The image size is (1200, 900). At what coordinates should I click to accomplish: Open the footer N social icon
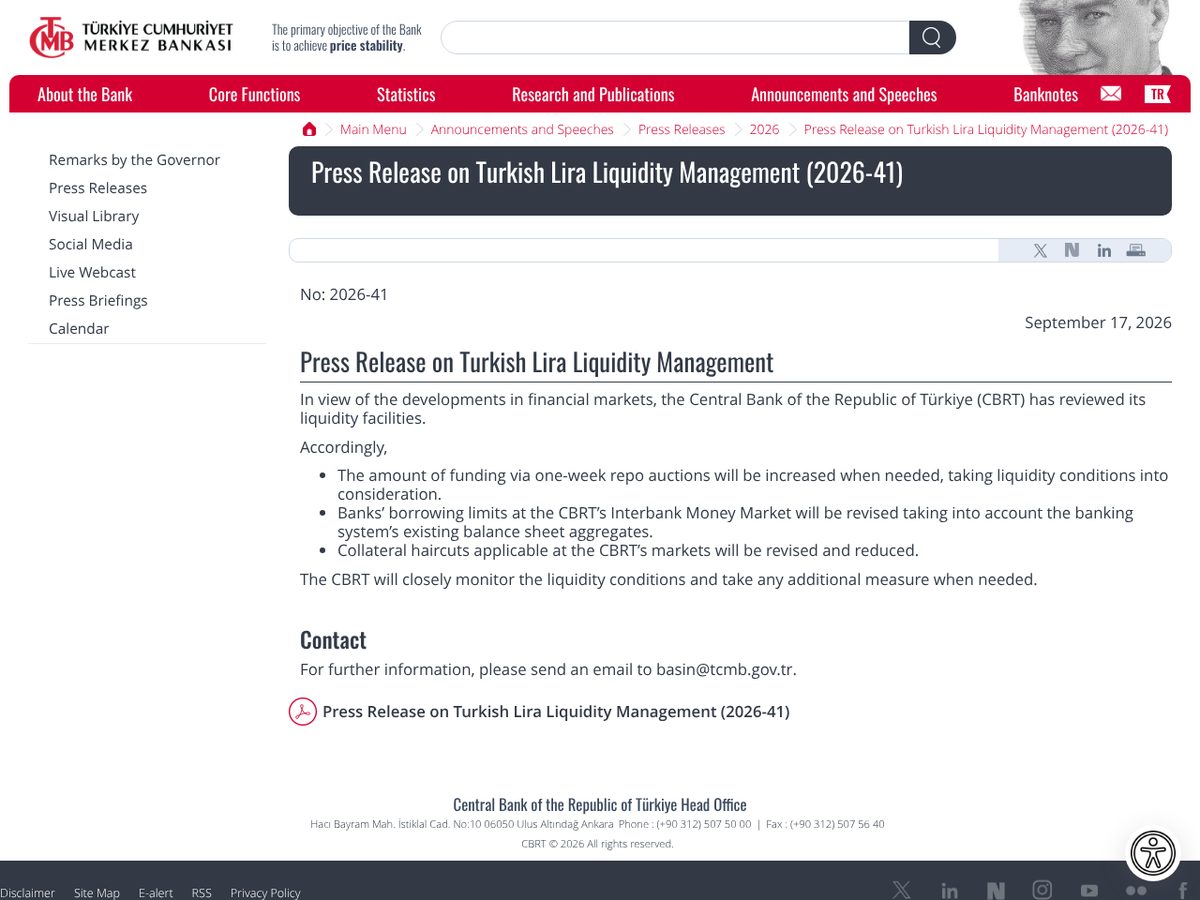pyautogui.click(x=995, y=890)
